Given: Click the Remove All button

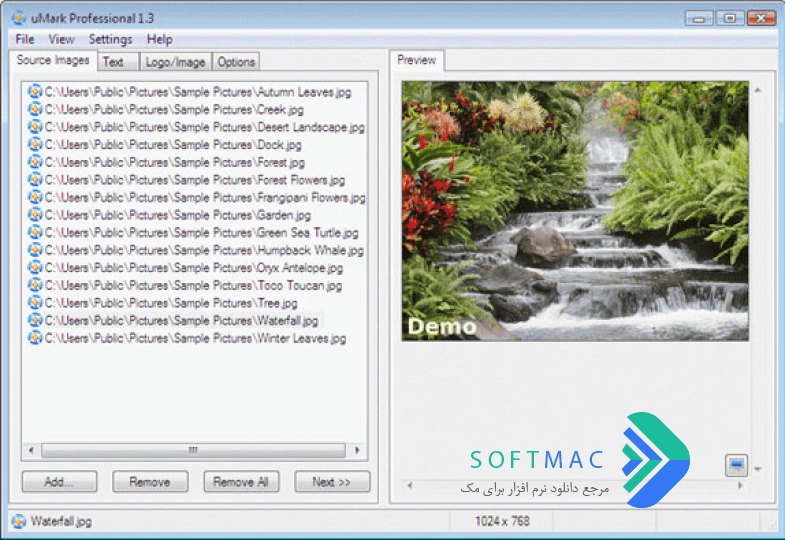Looking at the screenshot, I should [241, 481].
